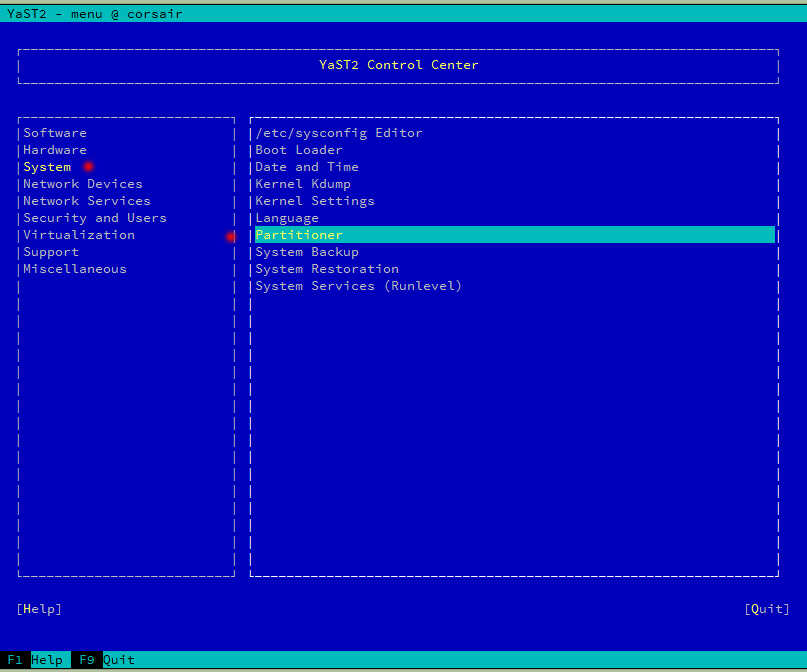Open the System Restoration module
The width and height of the screenshot is (807, 672).
tap(327, 269)
